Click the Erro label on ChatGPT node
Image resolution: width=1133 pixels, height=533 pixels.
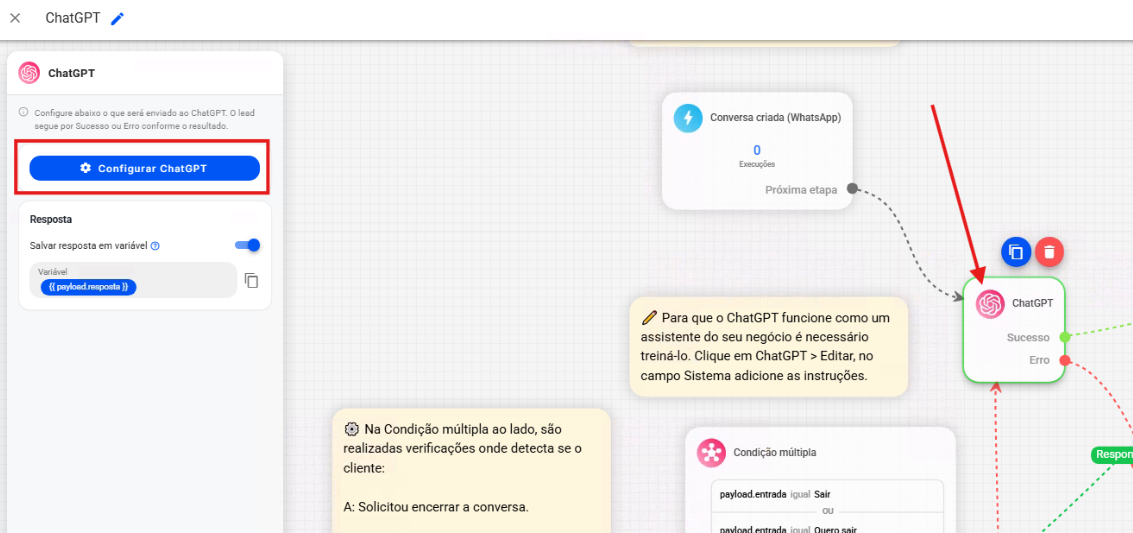tap(1039, 360)
